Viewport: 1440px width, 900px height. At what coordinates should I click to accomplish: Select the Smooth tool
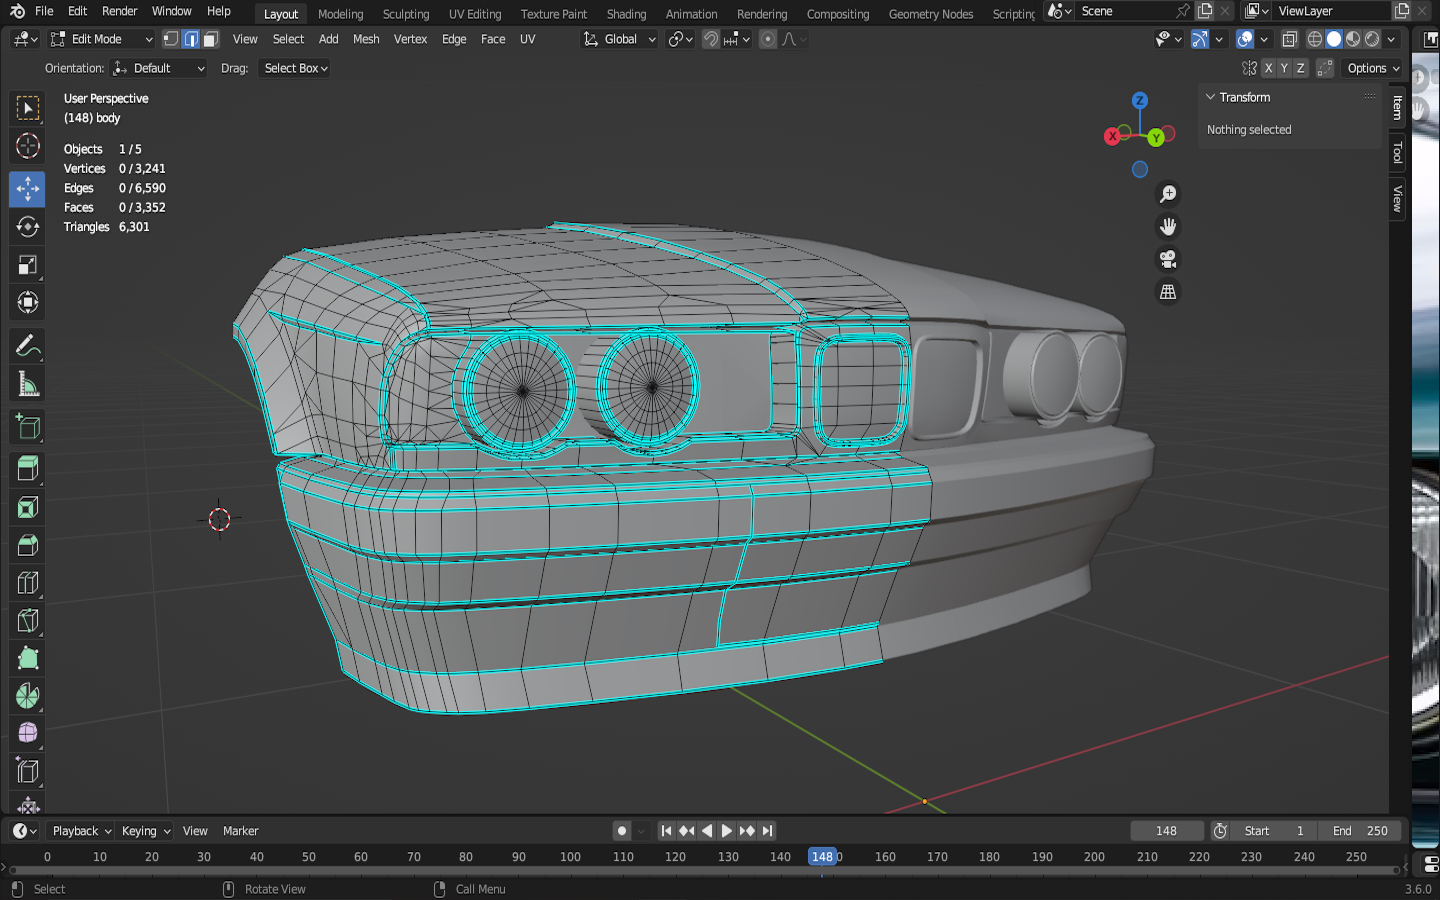(27, 734)
